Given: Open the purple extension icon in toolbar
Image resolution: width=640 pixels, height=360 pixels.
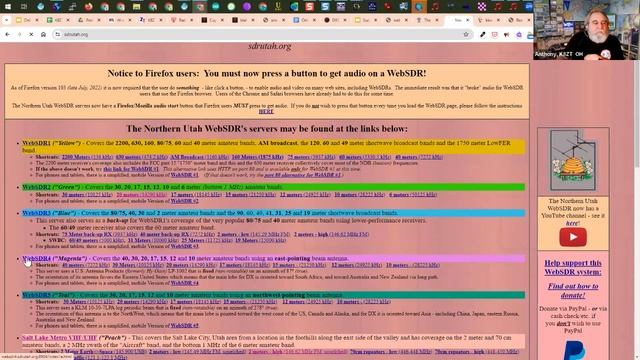Looking at the screenshot, I should [519, 35].
